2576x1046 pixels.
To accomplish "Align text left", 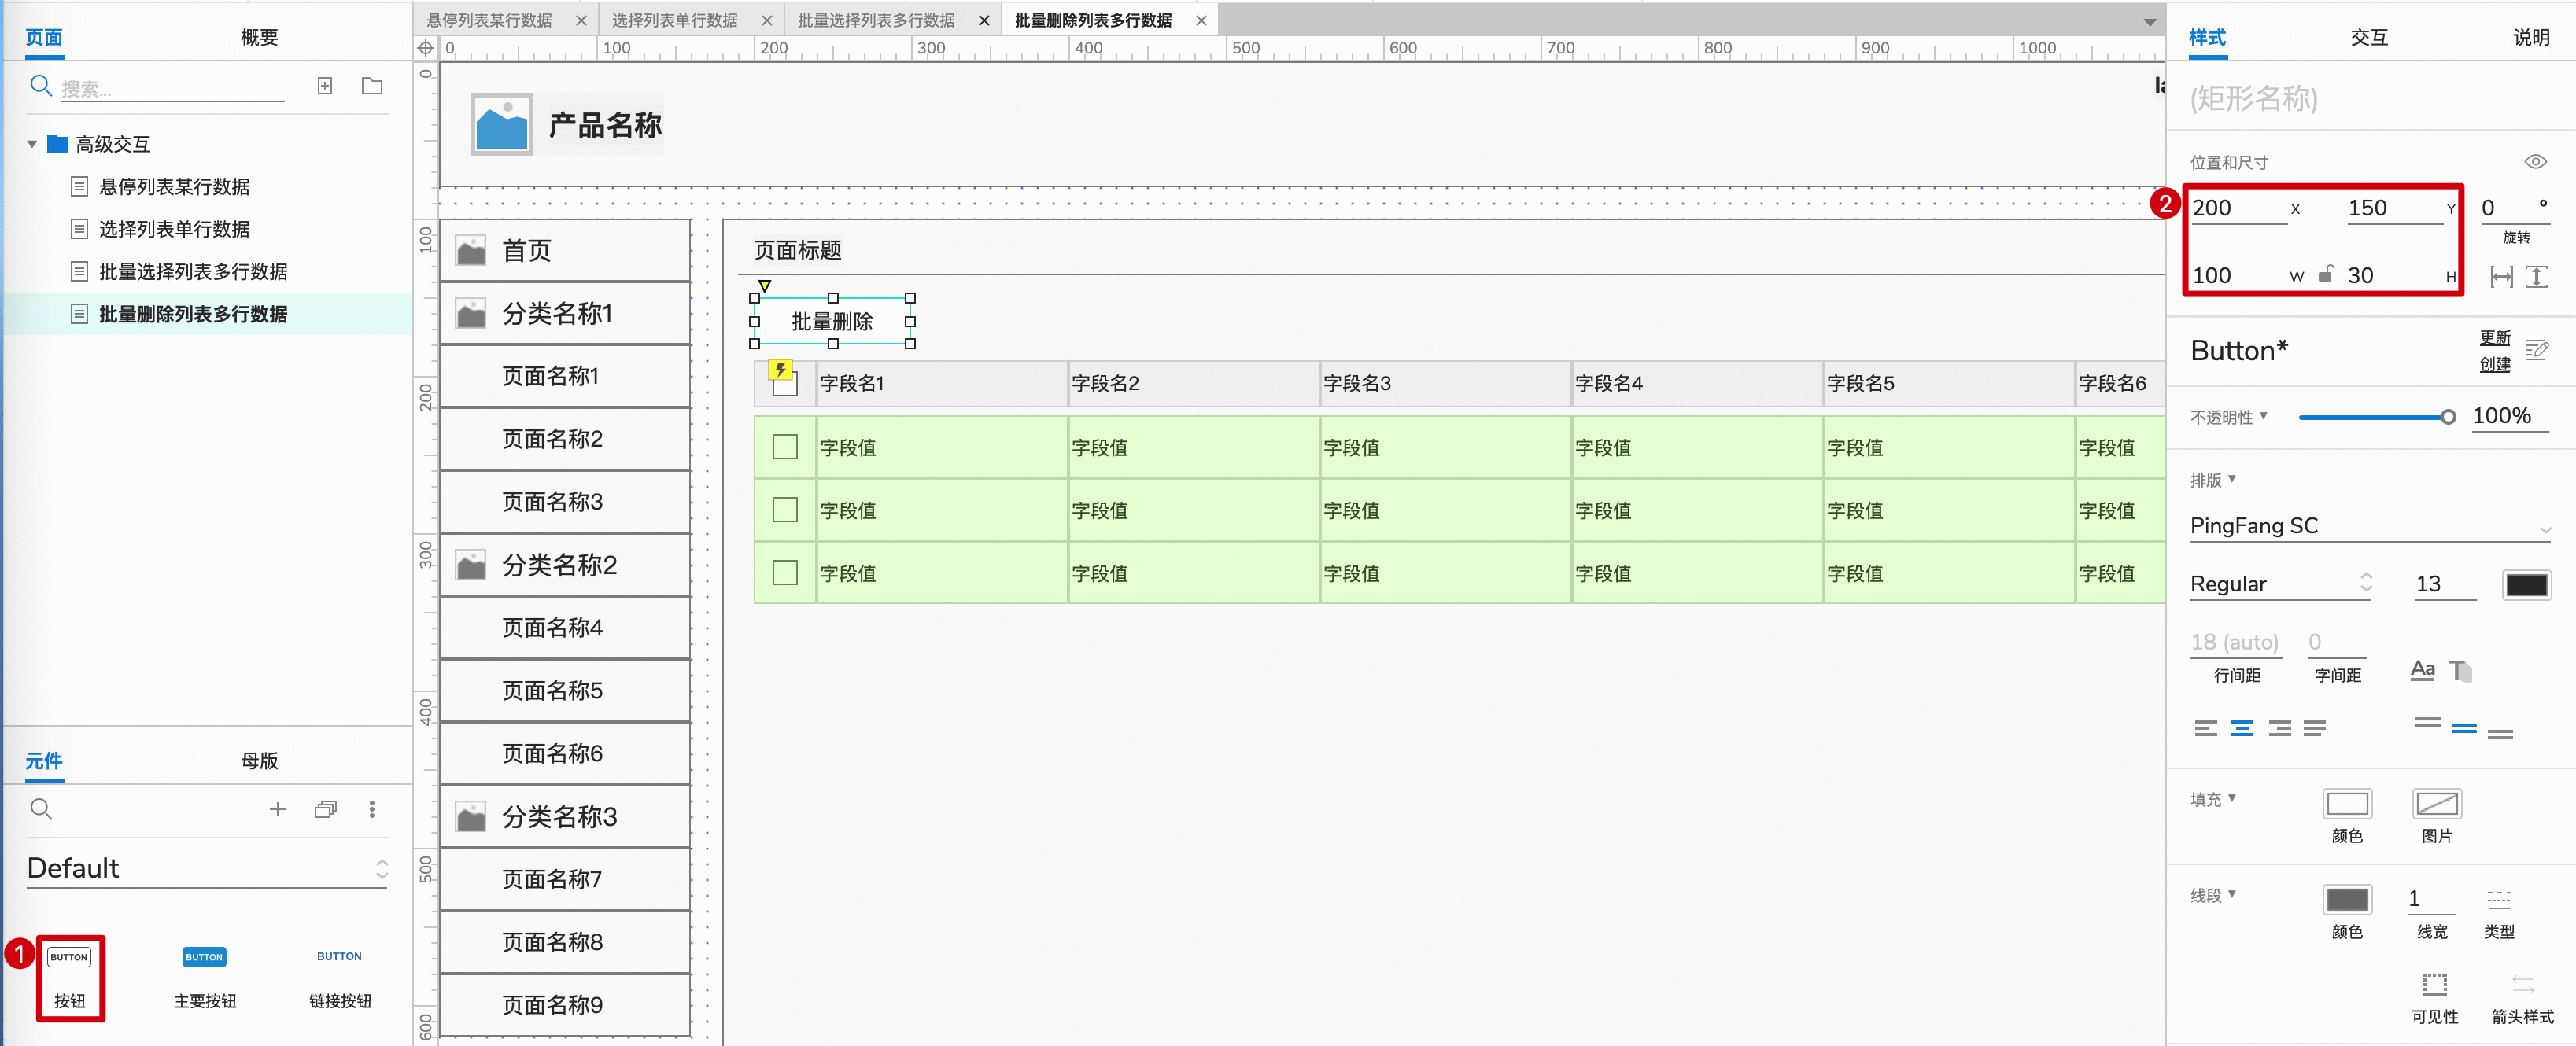I will click(x=2206, y=728).
